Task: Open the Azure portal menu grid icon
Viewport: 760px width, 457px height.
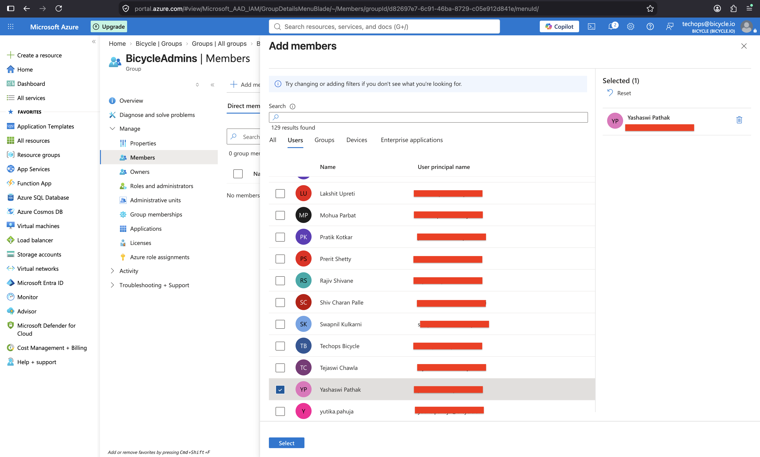Action: 11,27
